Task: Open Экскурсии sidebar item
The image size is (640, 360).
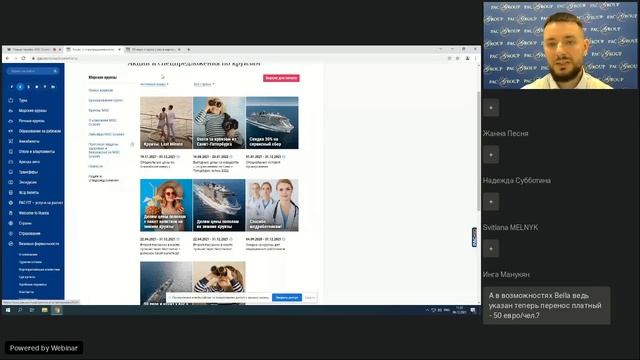Action: pyautogui.click(x=27, y=182)
